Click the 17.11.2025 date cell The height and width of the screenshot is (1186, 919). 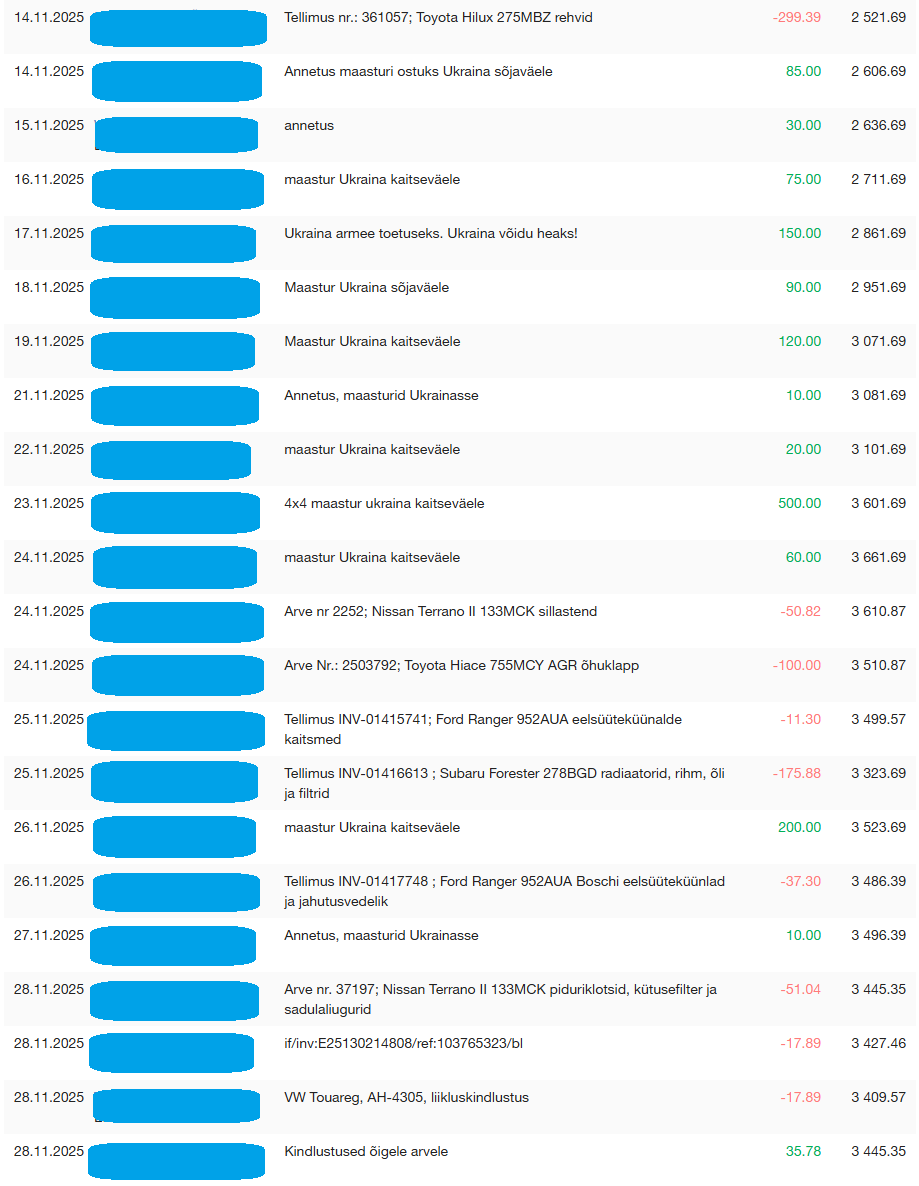[x=49, y=234]
